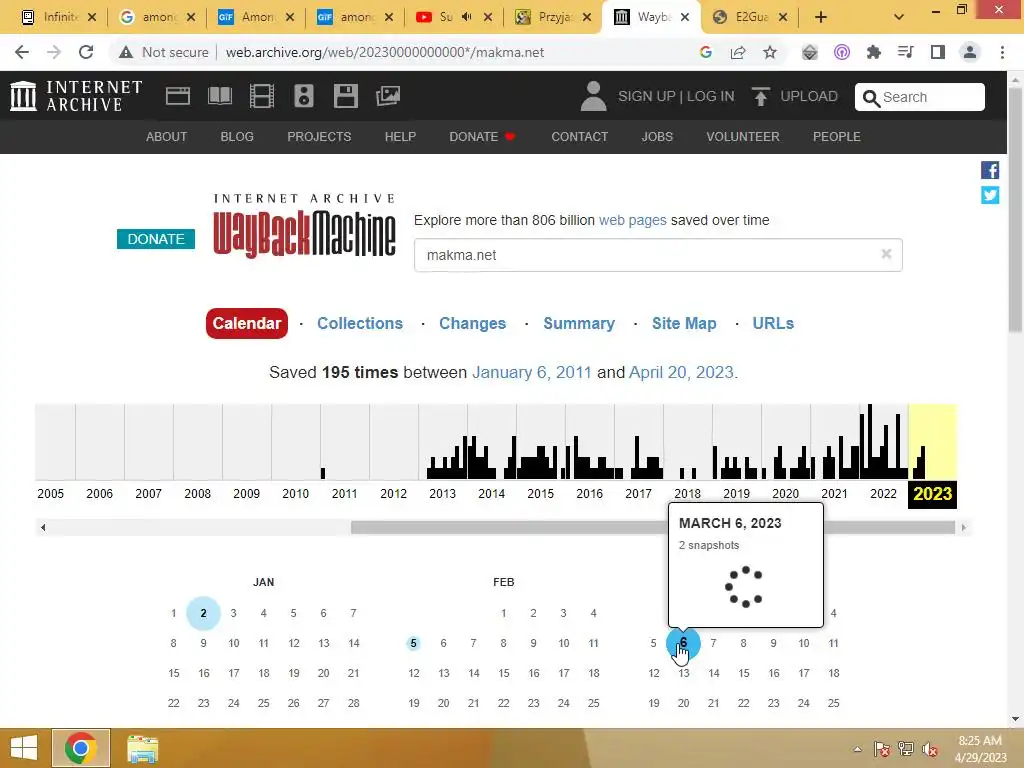The height and width of the screenshot is (768, 1024).
Task: Open the Internet Archive software floppy icon
Action: coord(345,96)
